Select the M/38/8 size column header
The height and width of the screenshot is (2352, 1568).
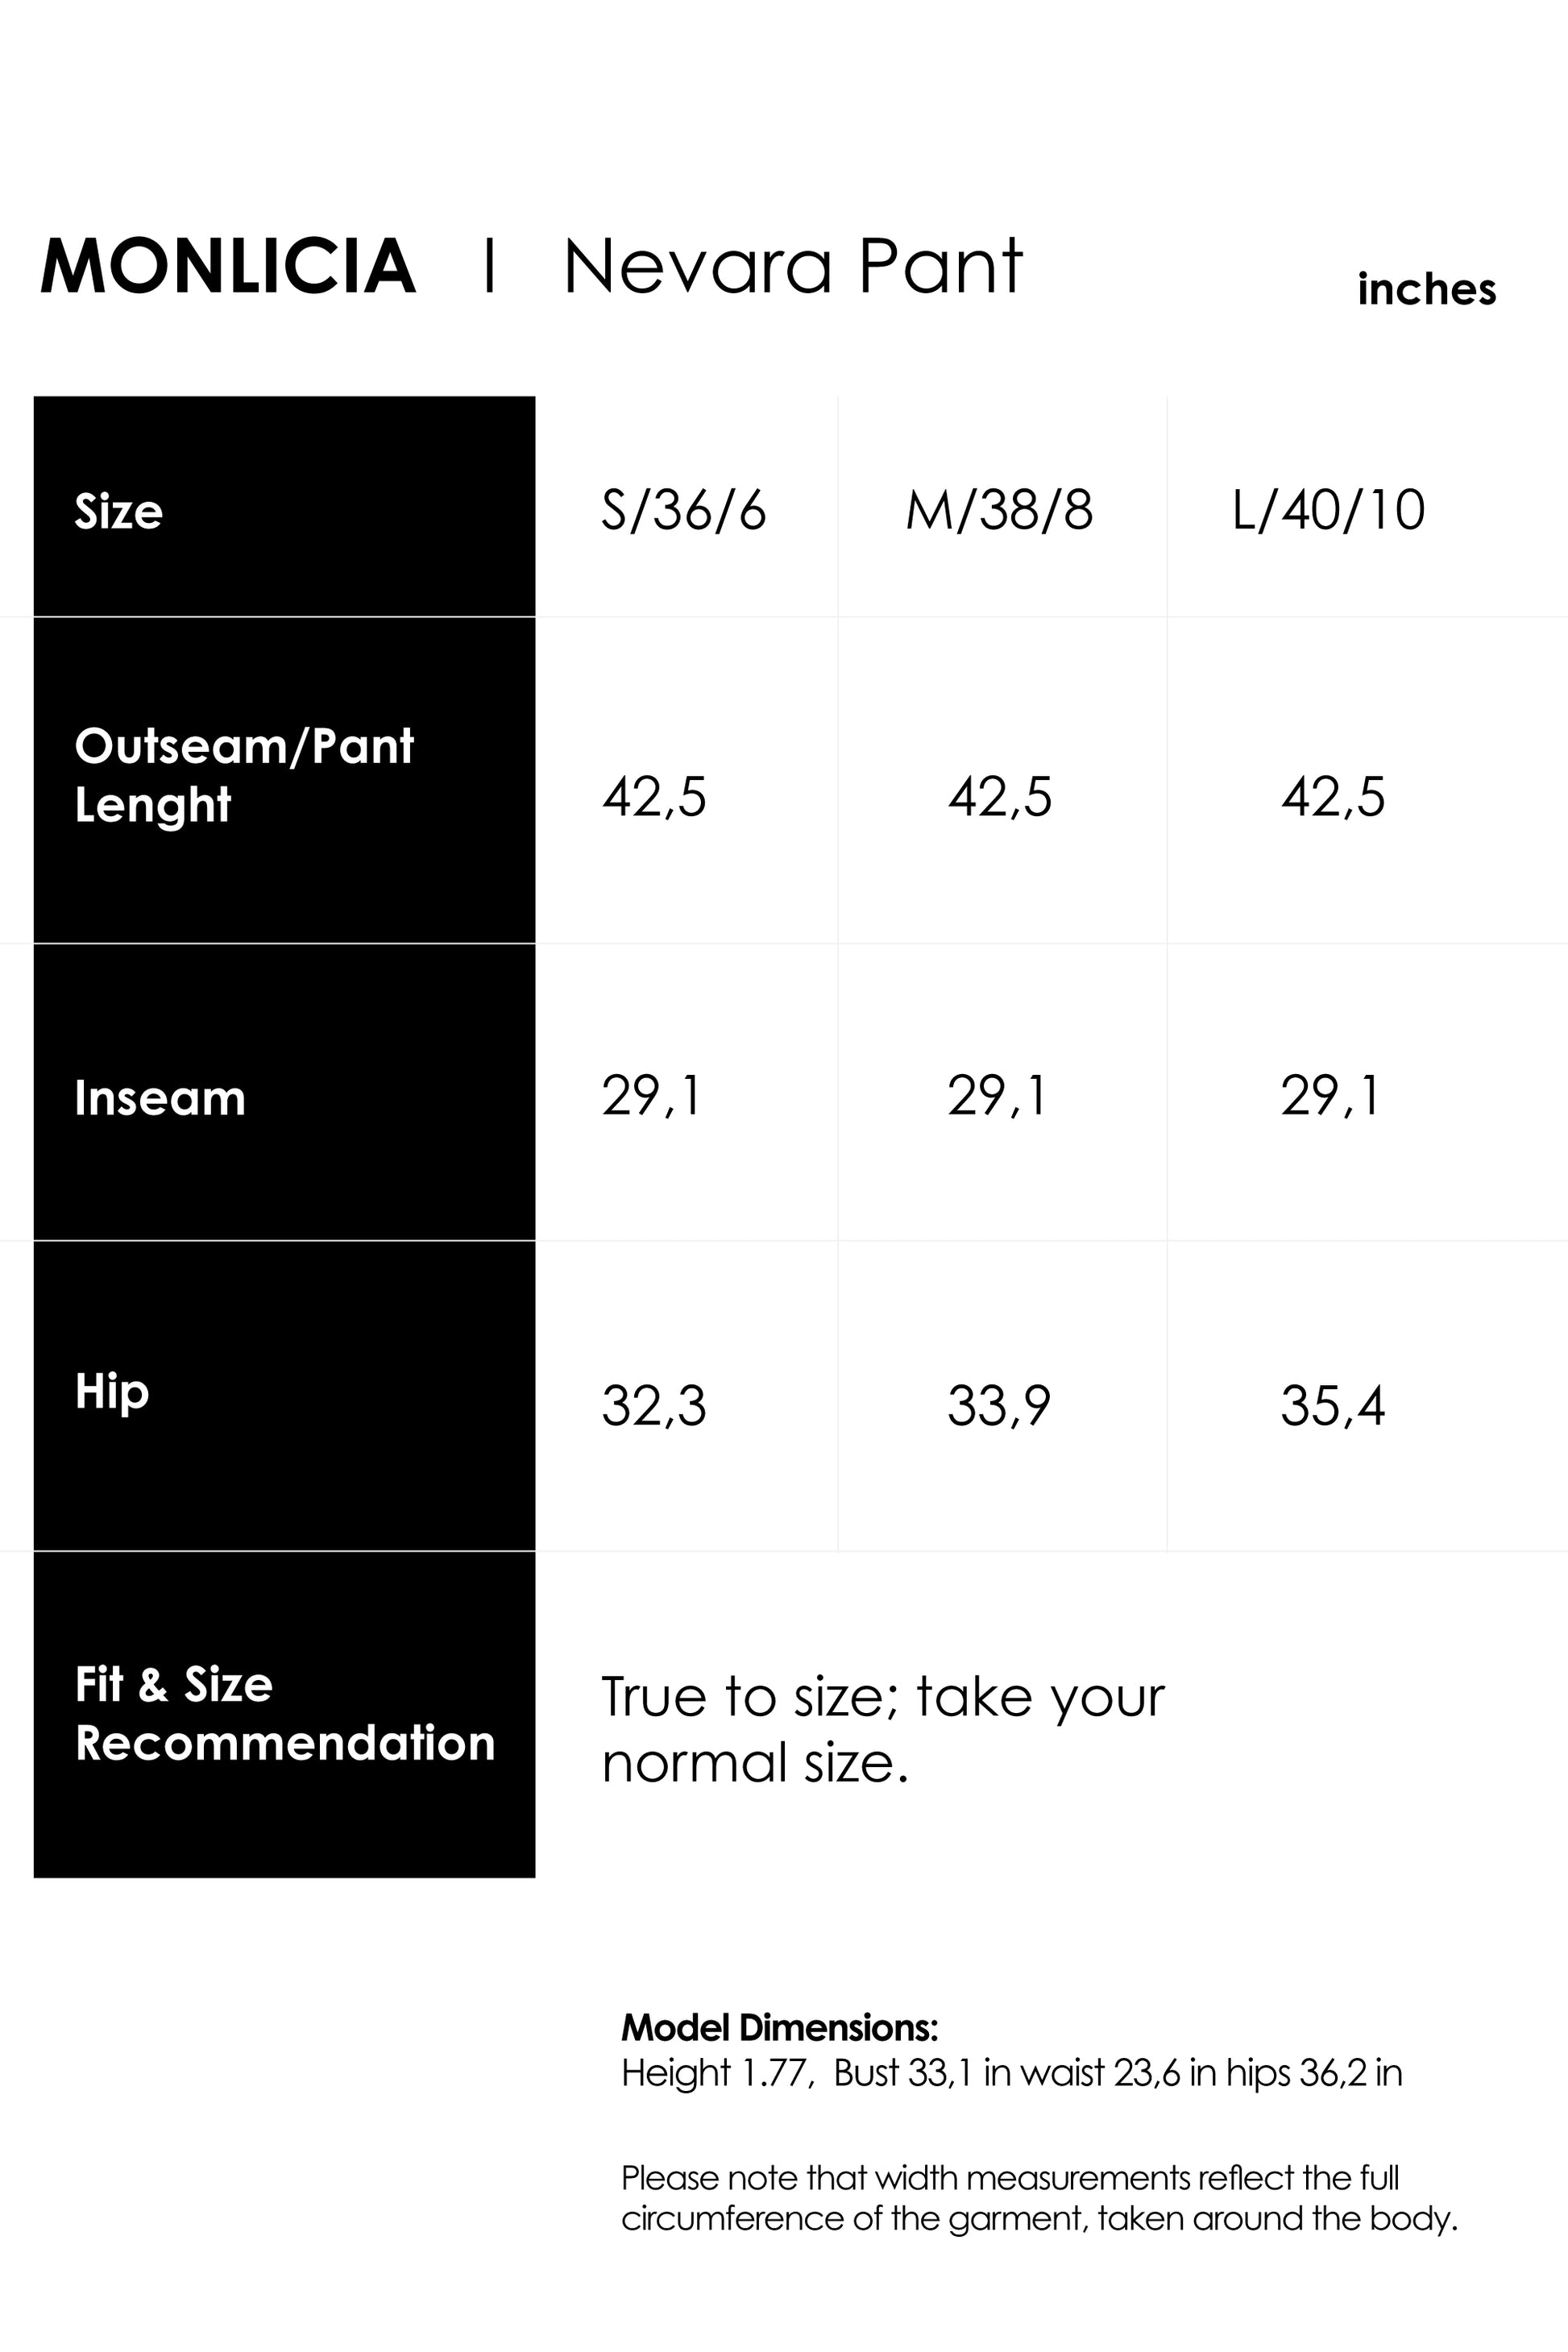(999, 510)
